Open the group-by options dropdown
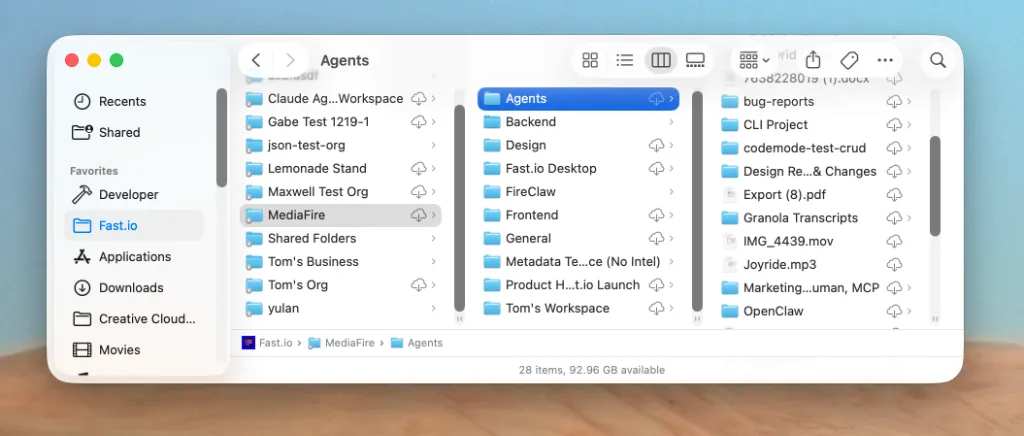 [754, 60]
